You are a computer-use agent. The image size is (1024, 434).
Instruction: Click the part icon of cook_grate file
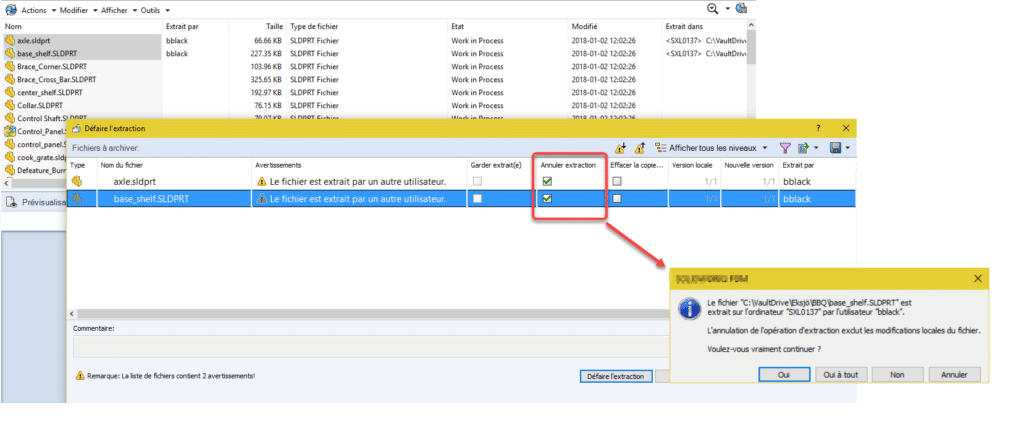click(x=10, y=157)
